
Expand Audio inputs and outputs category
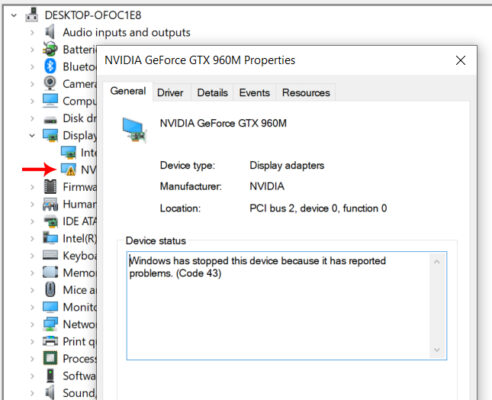(x=32, y=33)
